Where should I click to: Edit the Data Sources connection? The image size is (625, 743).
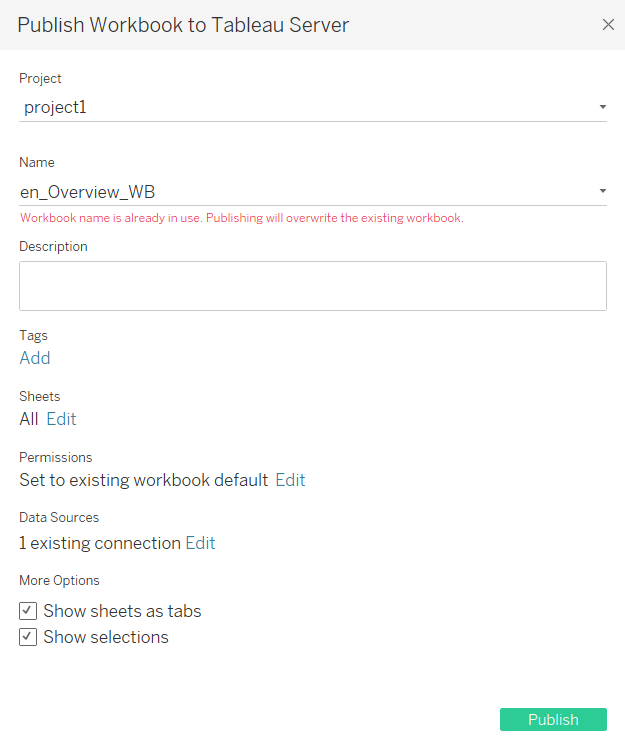(x=200, y=543)
